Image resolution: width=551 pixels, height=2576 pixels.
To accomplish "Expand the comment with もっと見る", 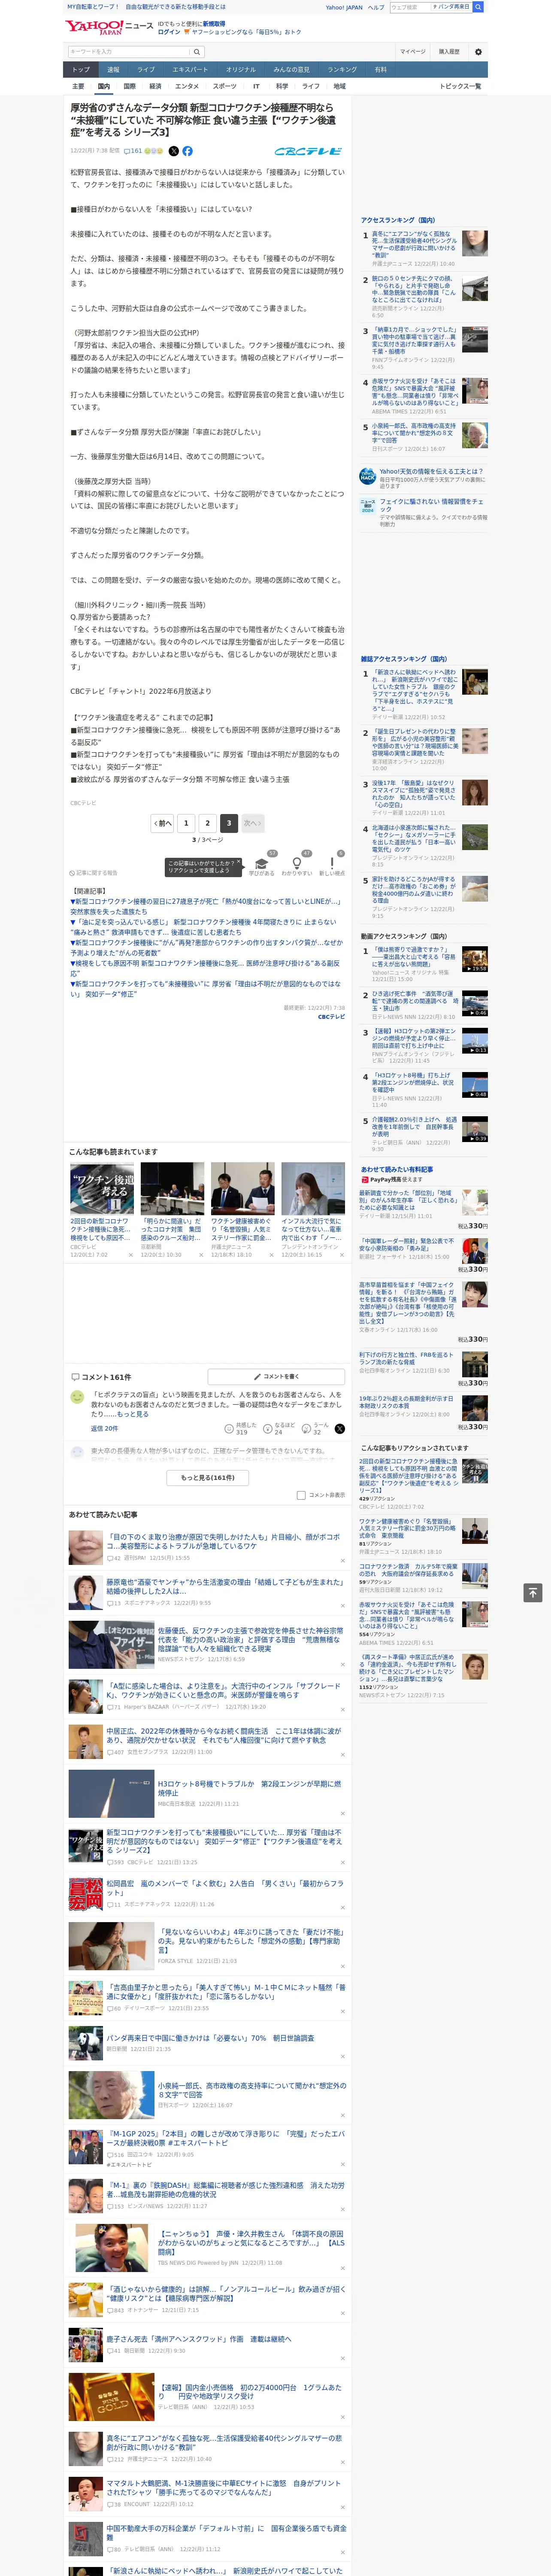I will (x=132, y=1414).
